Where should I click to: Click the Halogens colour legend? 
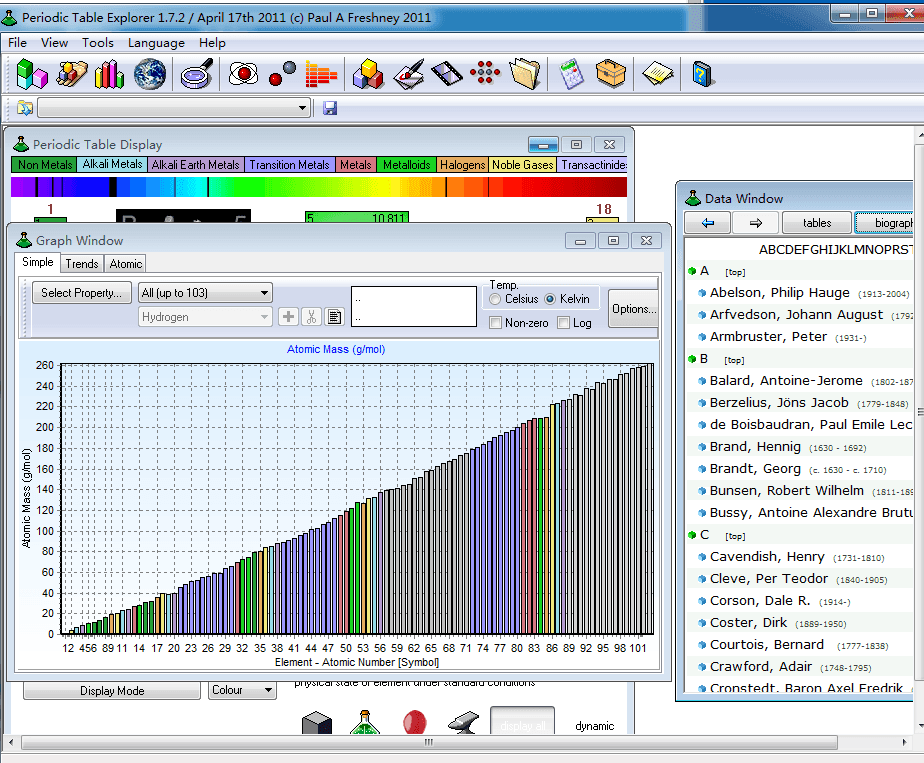(x=462, y=165)
